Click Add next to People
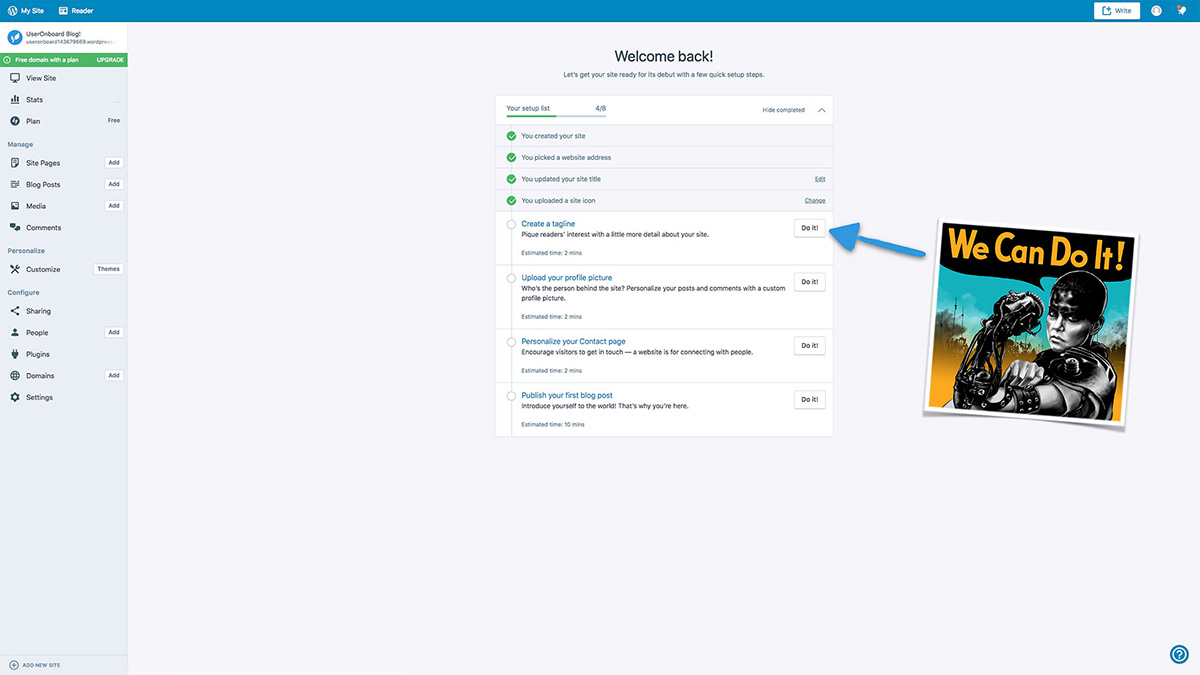The width and height of the screenshot is (1200, 675). point(114,332)
